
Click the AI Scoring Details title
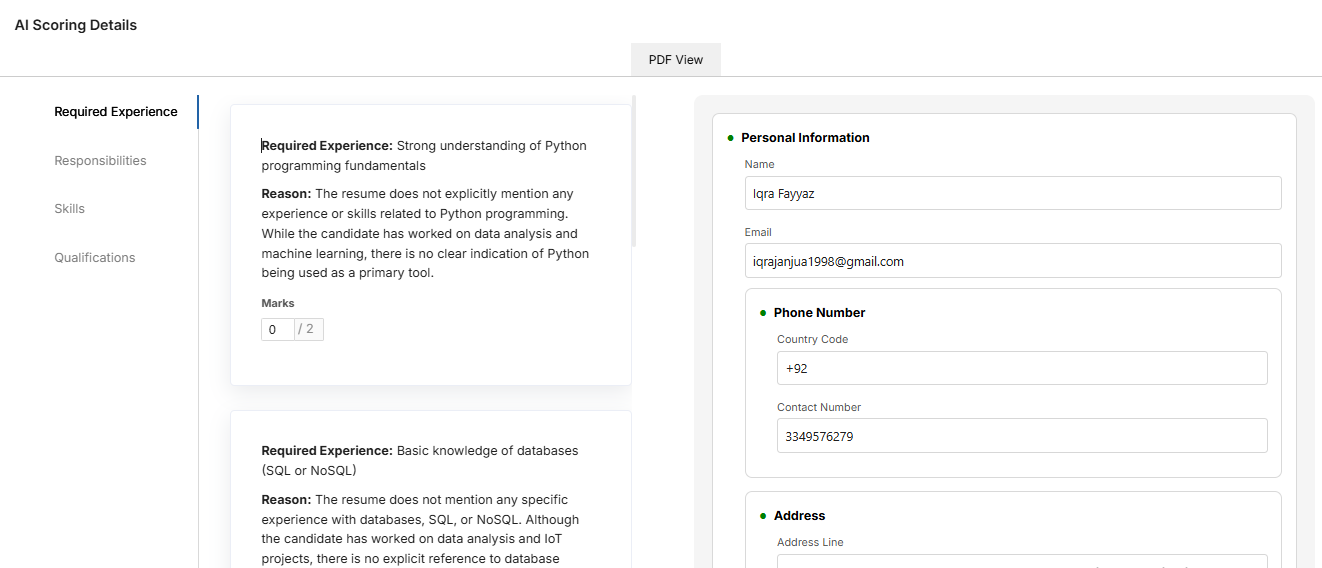coord(76,25)
